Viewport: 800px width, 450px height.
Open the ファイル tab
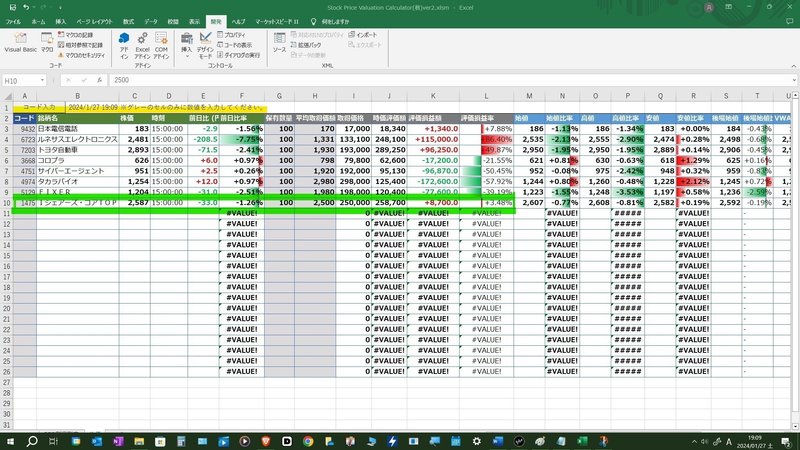[x=13, y=21]
